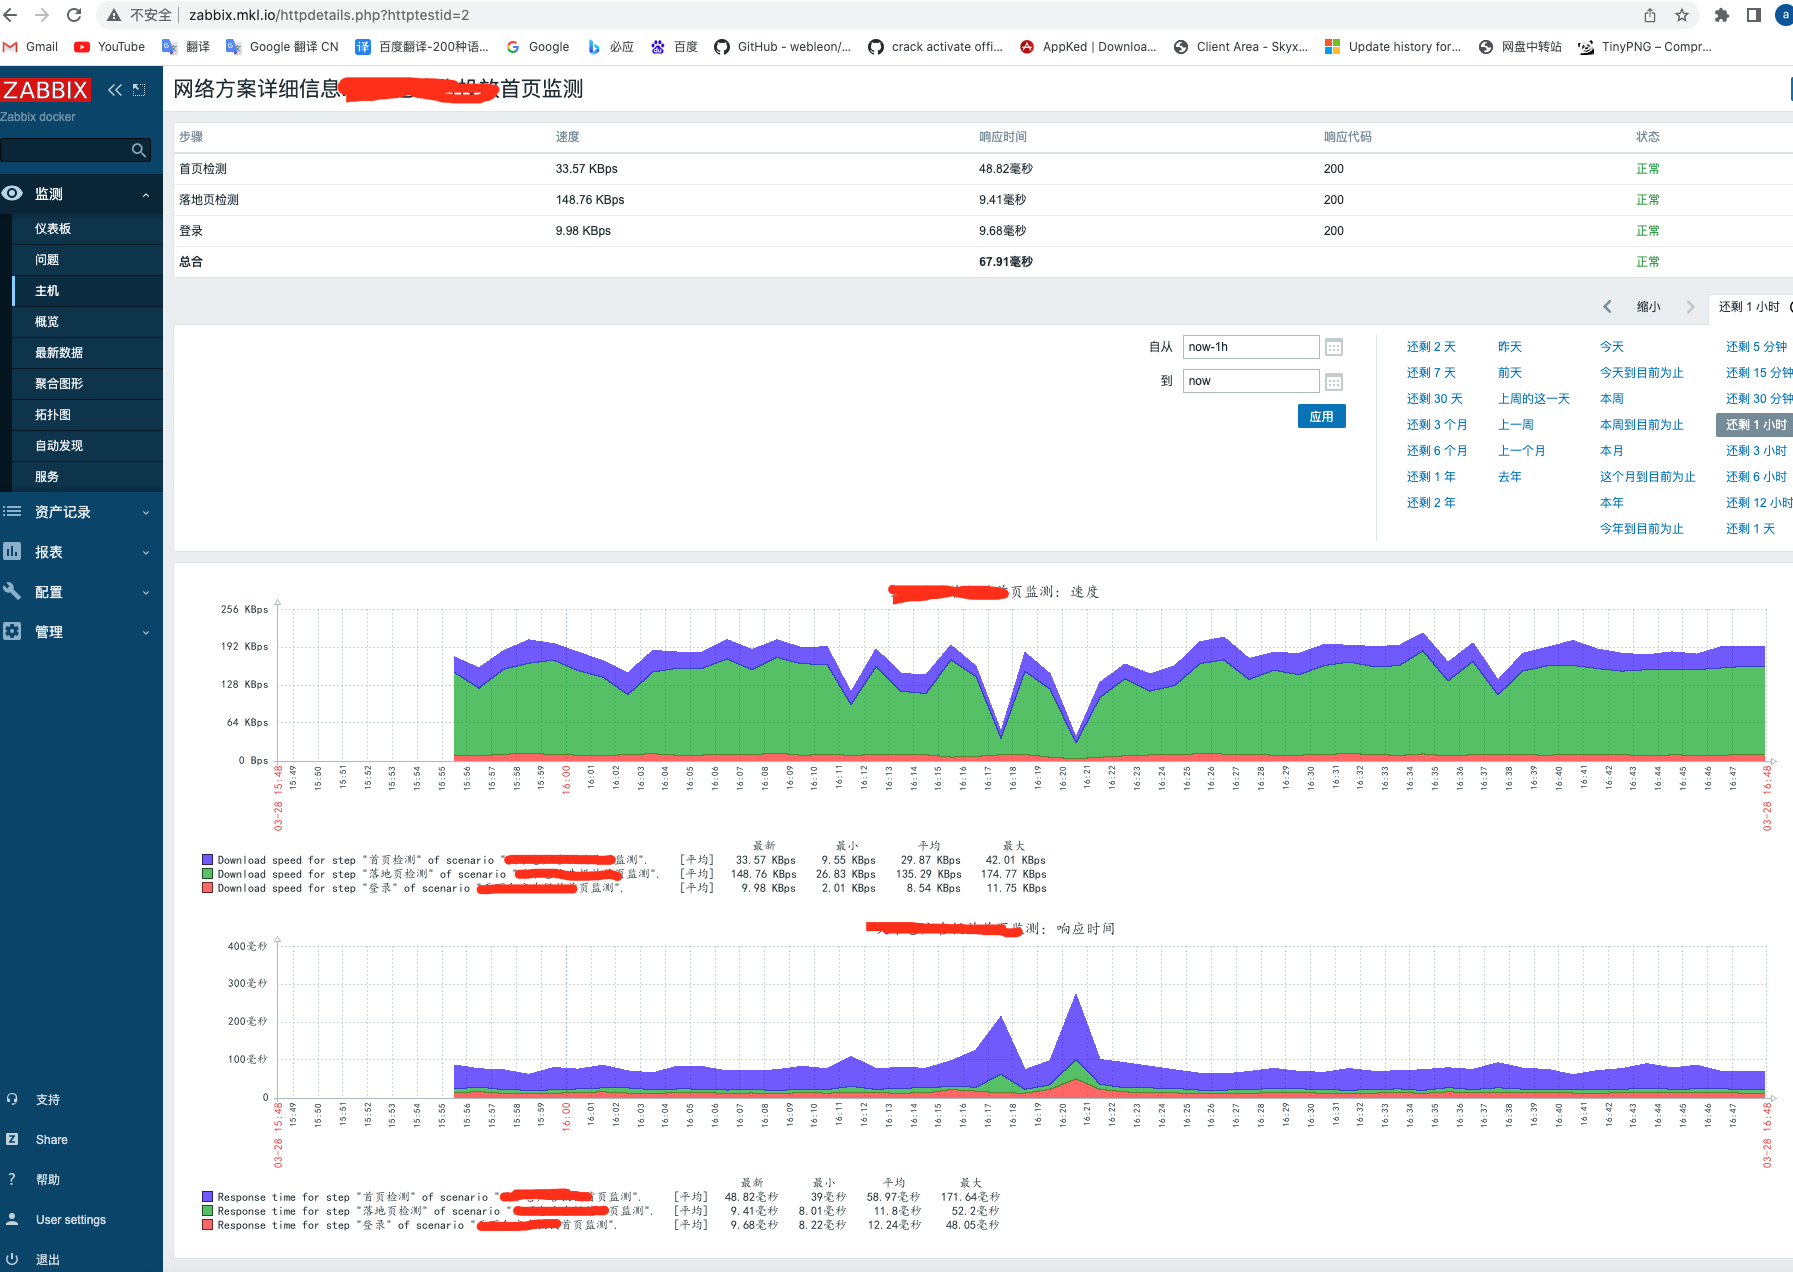
Task: Select 今天 time range
Action: pos(1612,347)
